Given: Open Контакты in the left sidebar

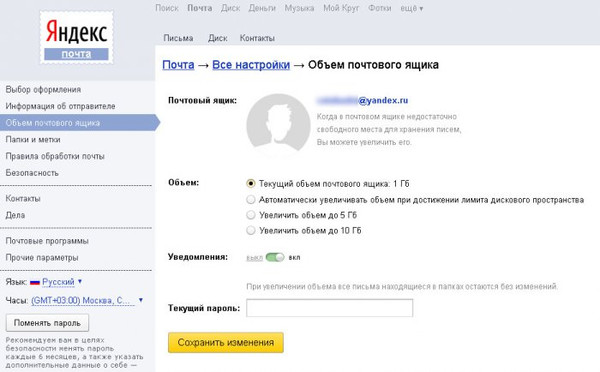Looking at the screenshot, I should coord(23,199).
